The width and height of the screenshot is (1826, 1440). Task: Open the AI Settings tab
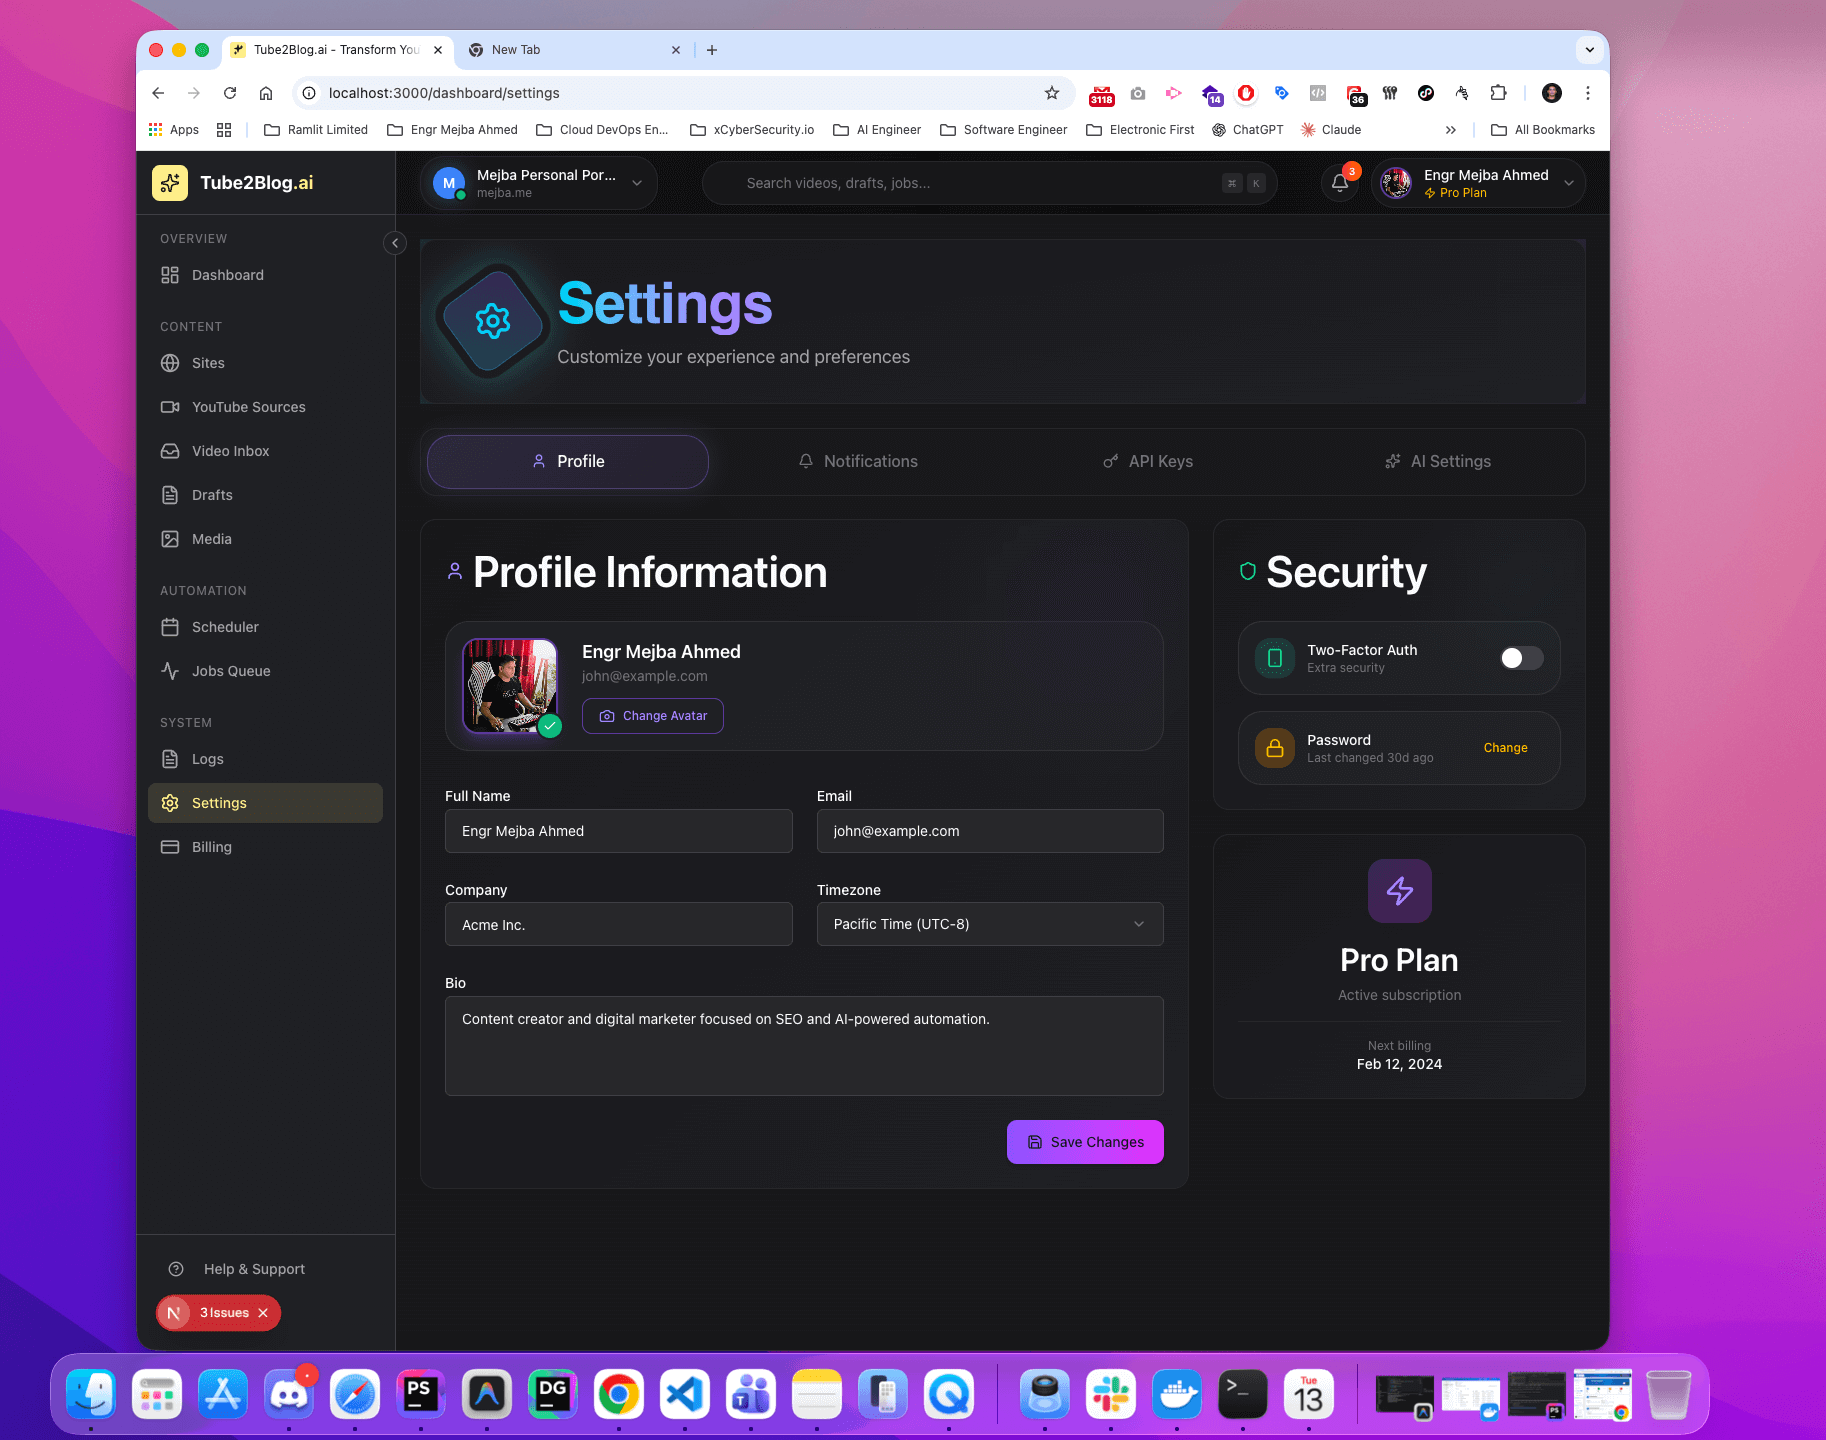[x=1437, y=461]
